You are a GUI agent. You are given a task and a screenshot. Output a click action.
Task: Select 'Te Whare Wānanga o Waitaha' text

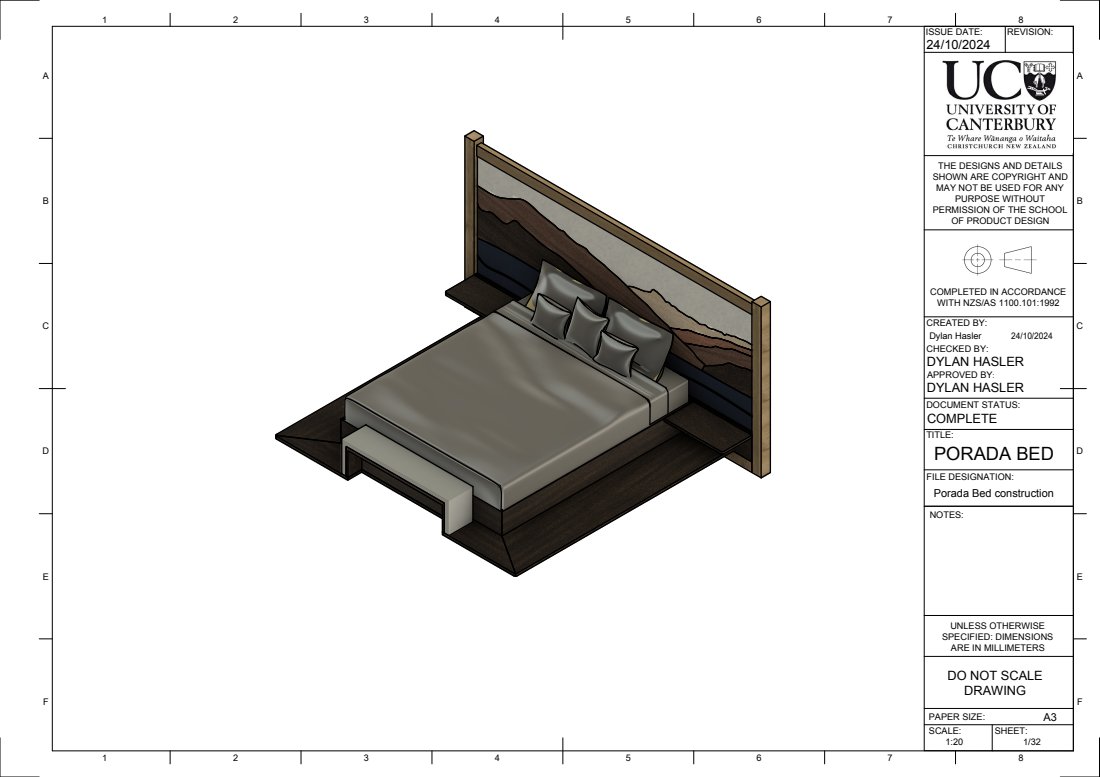[x=1000, y=138]
